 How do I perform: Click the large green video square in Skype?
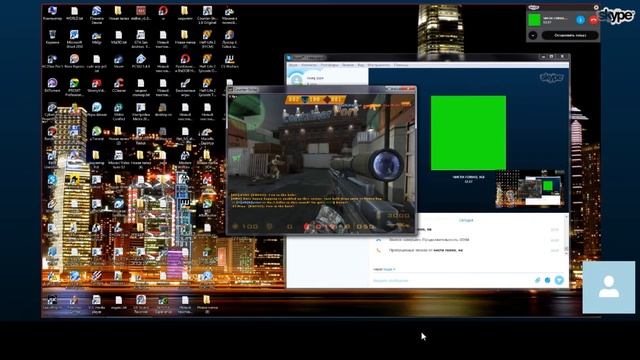(x=468, y=133)
